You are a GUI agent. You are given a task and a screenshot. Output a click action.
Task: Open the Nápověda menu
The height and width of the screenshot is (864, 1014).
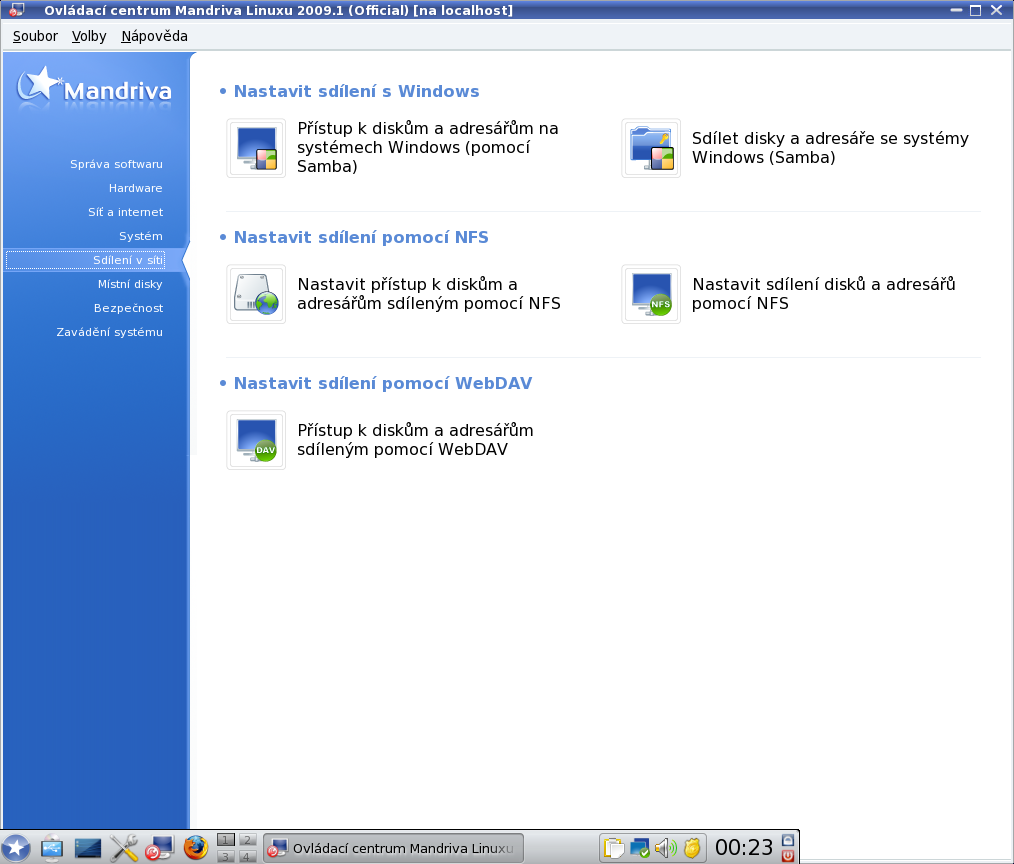point(155,36)
